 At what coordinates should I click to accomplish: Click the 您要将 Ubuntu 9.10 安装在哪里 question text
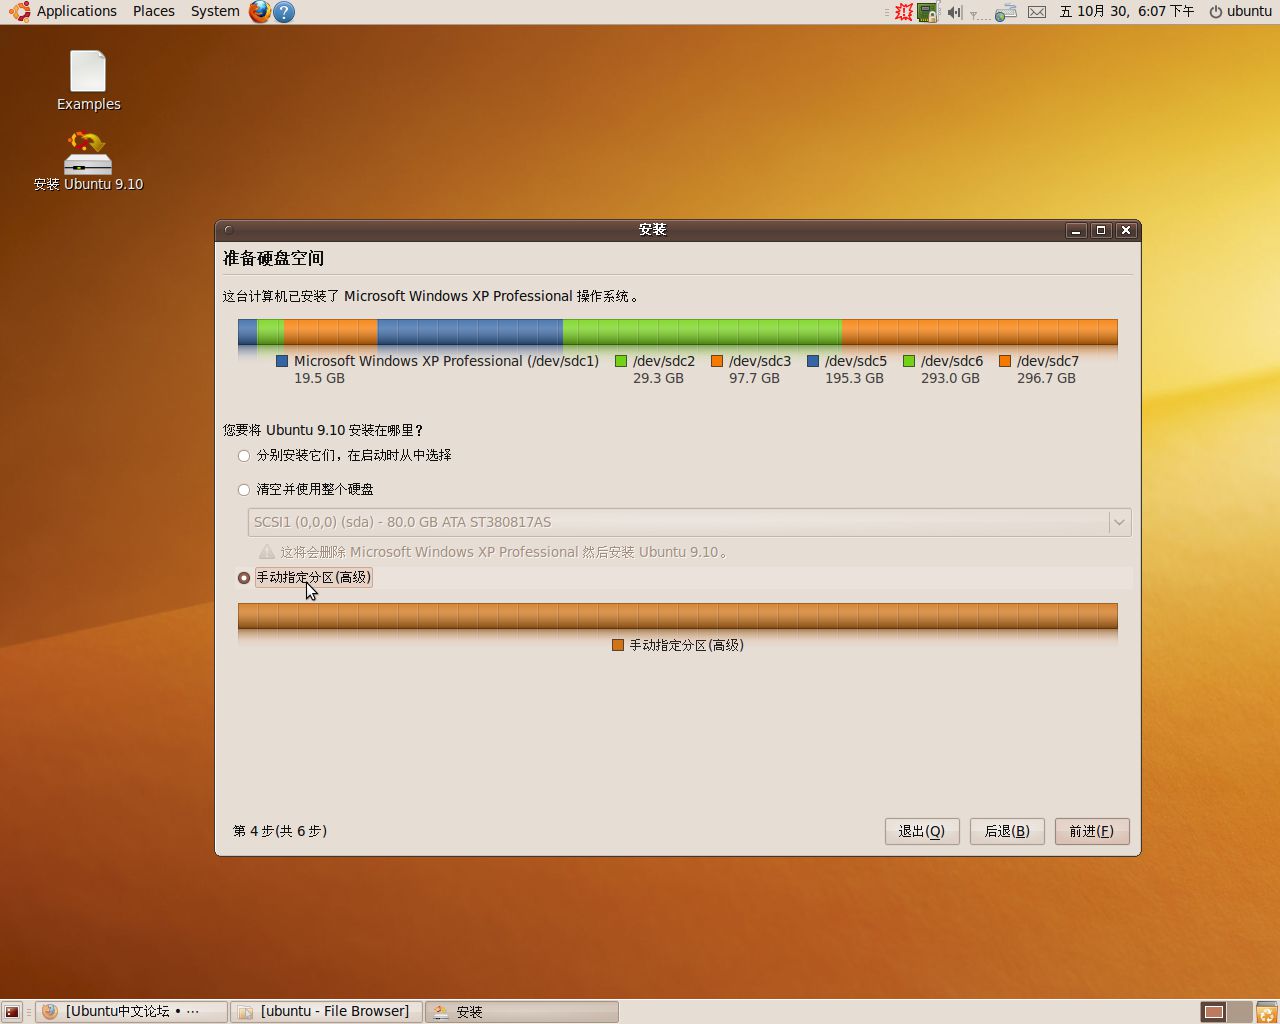(323, 431)
